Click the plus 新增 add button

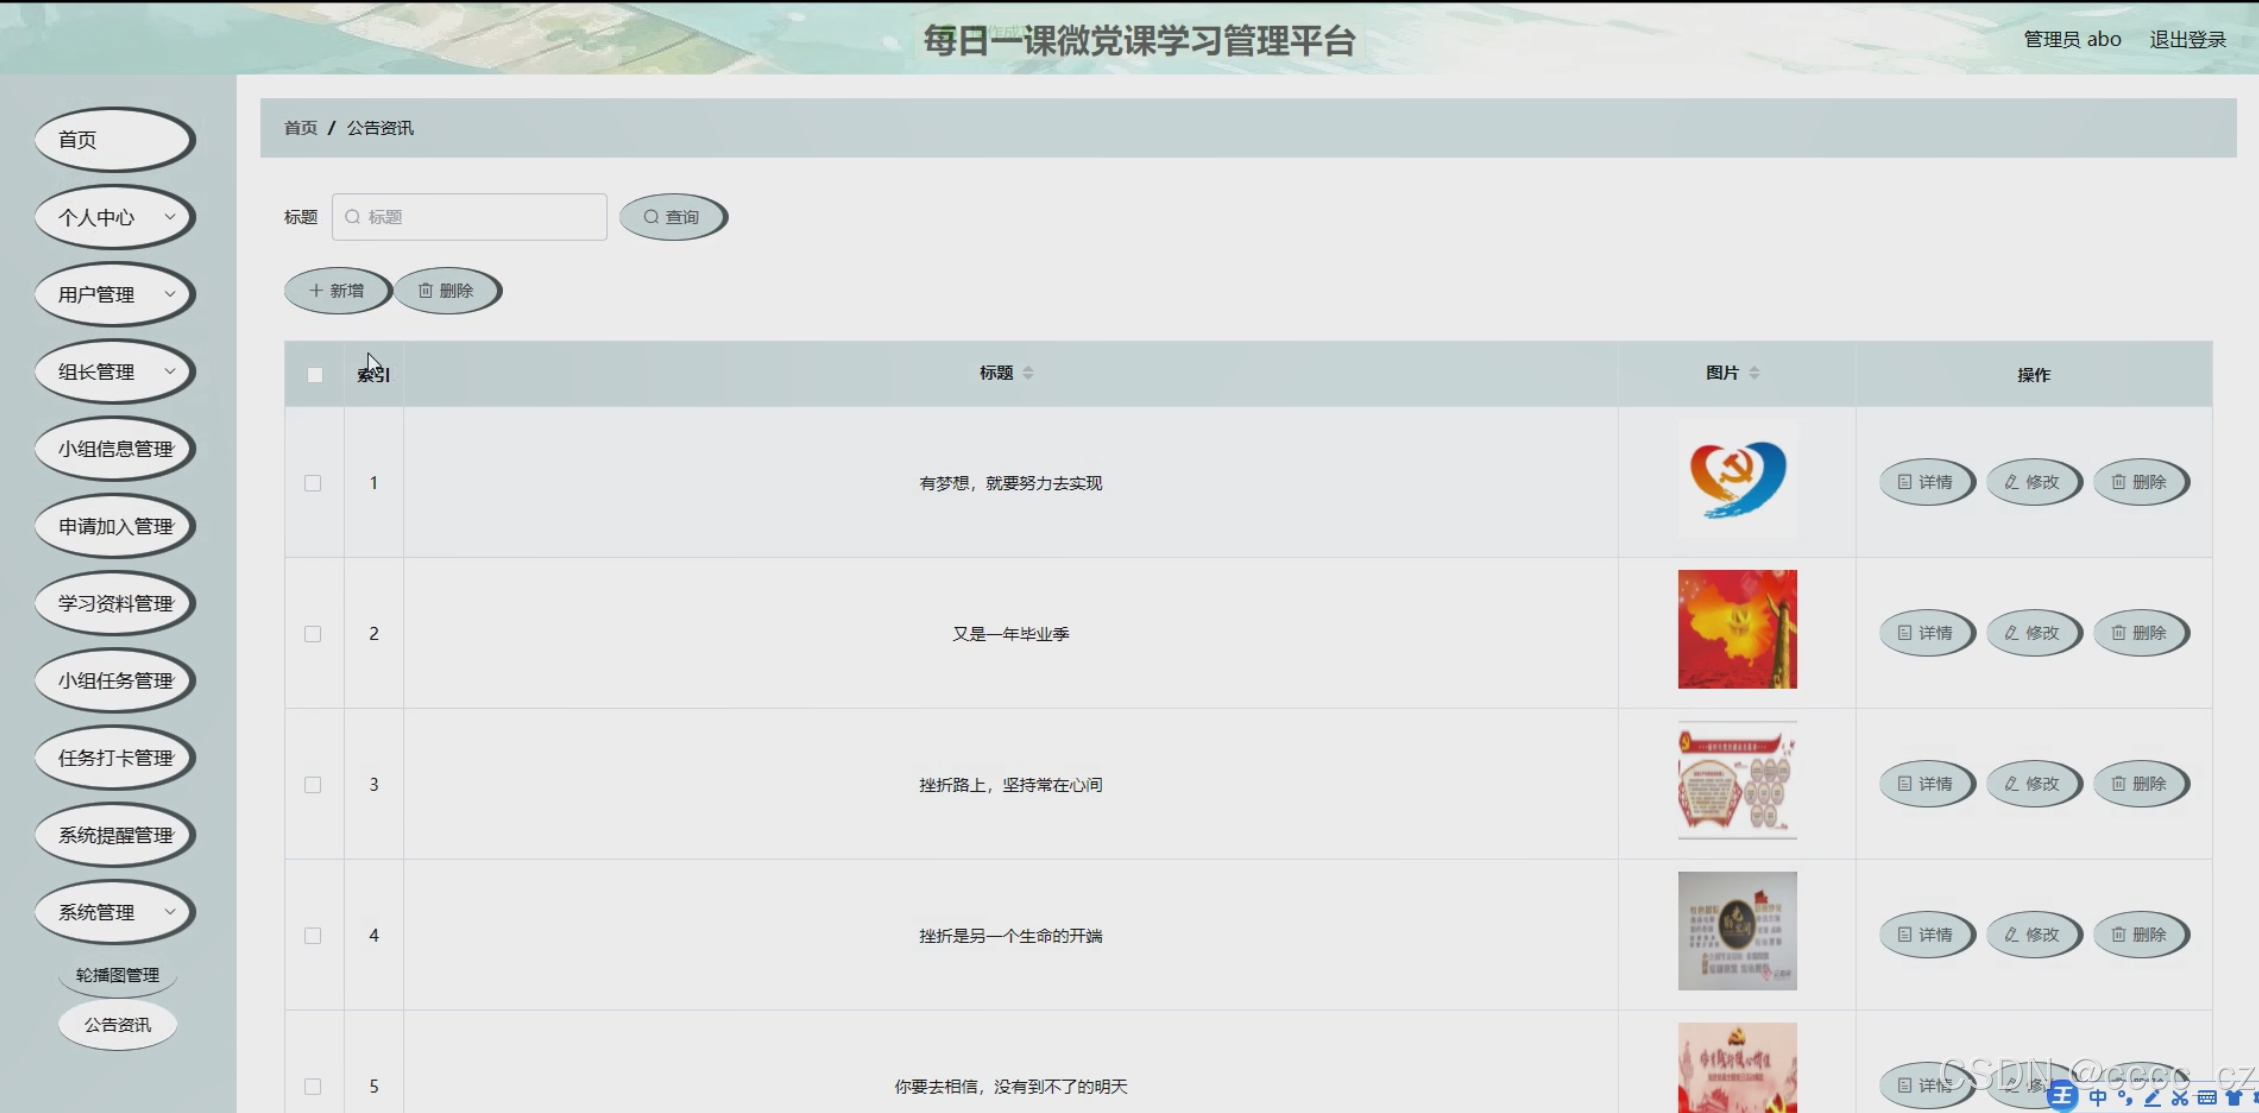[337, 291]
